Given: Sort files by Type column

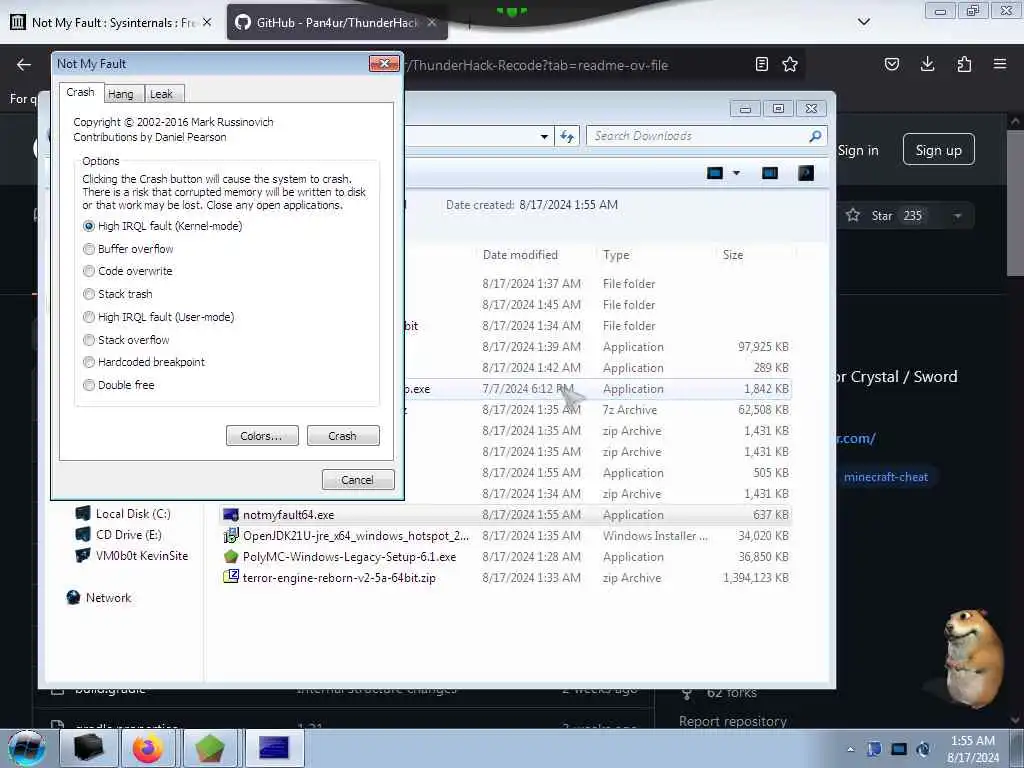Looking at the screenshot, I should pos(616,255).
